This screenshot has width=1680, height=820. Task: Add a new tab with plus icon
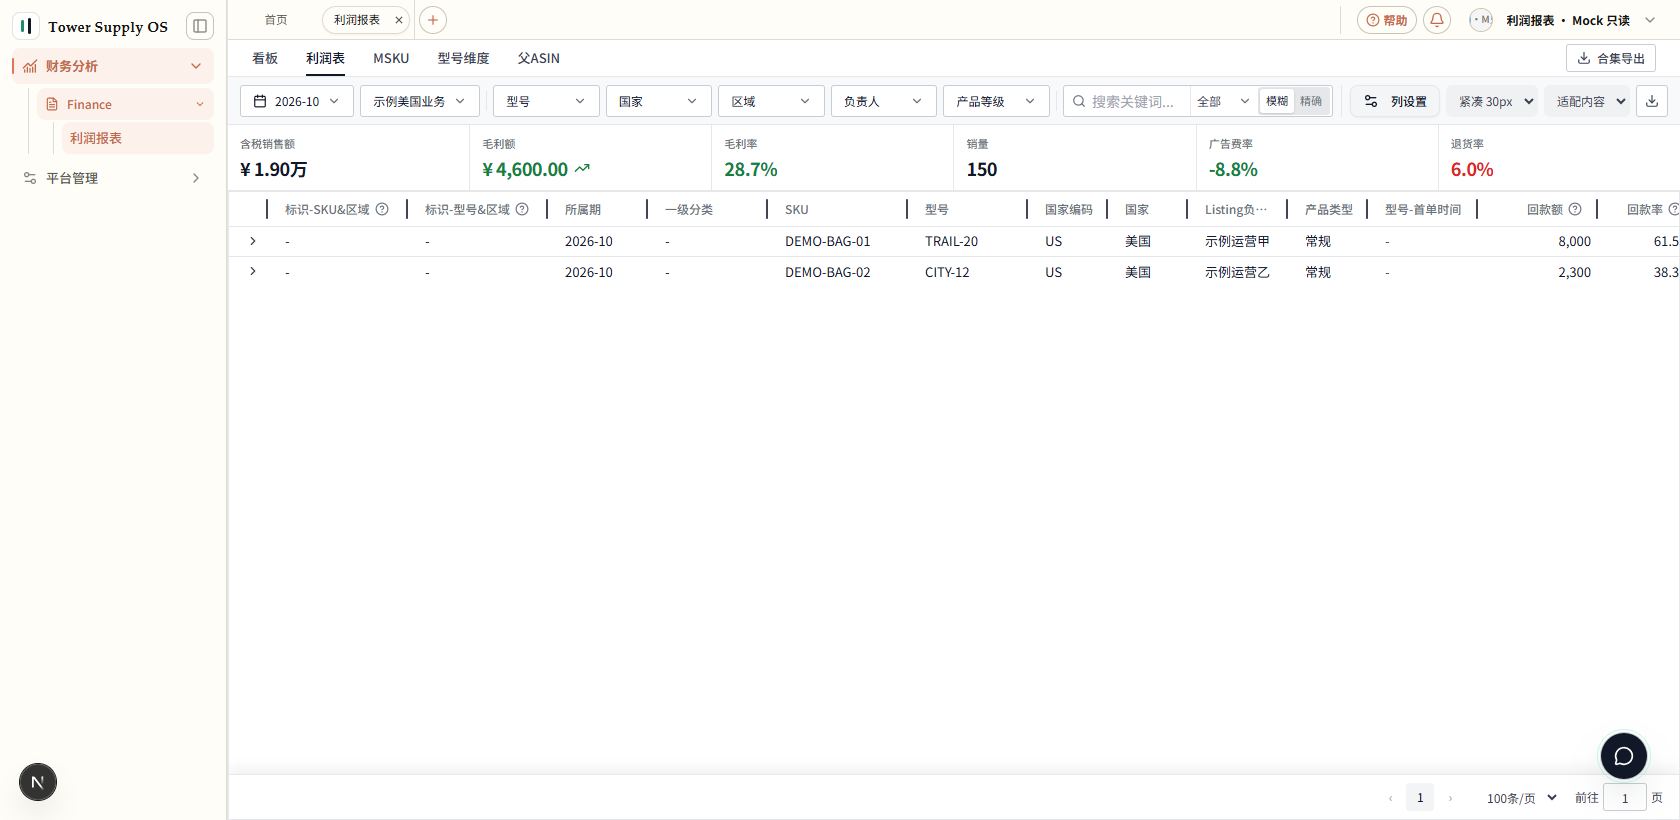coord(433,20)
